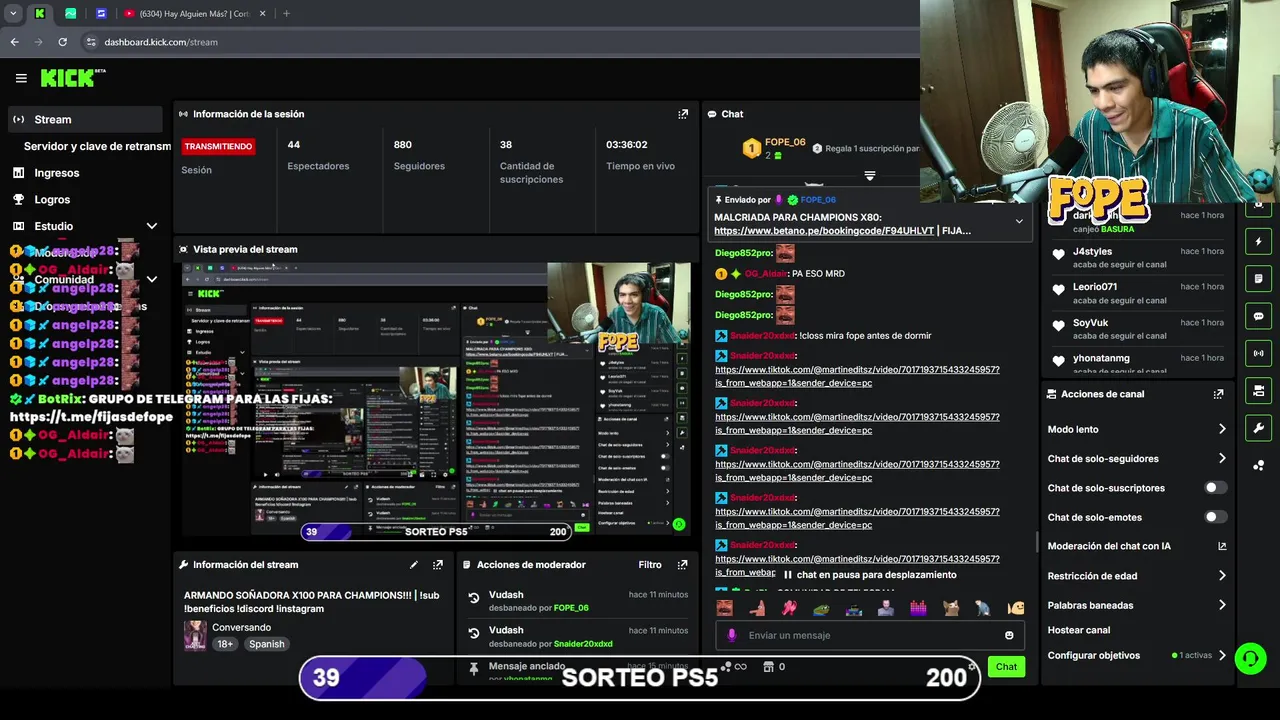The image size is (1280, 720).
Task: Open Chat de solo-seguidores options arrow
Action: click(1222, 458)
